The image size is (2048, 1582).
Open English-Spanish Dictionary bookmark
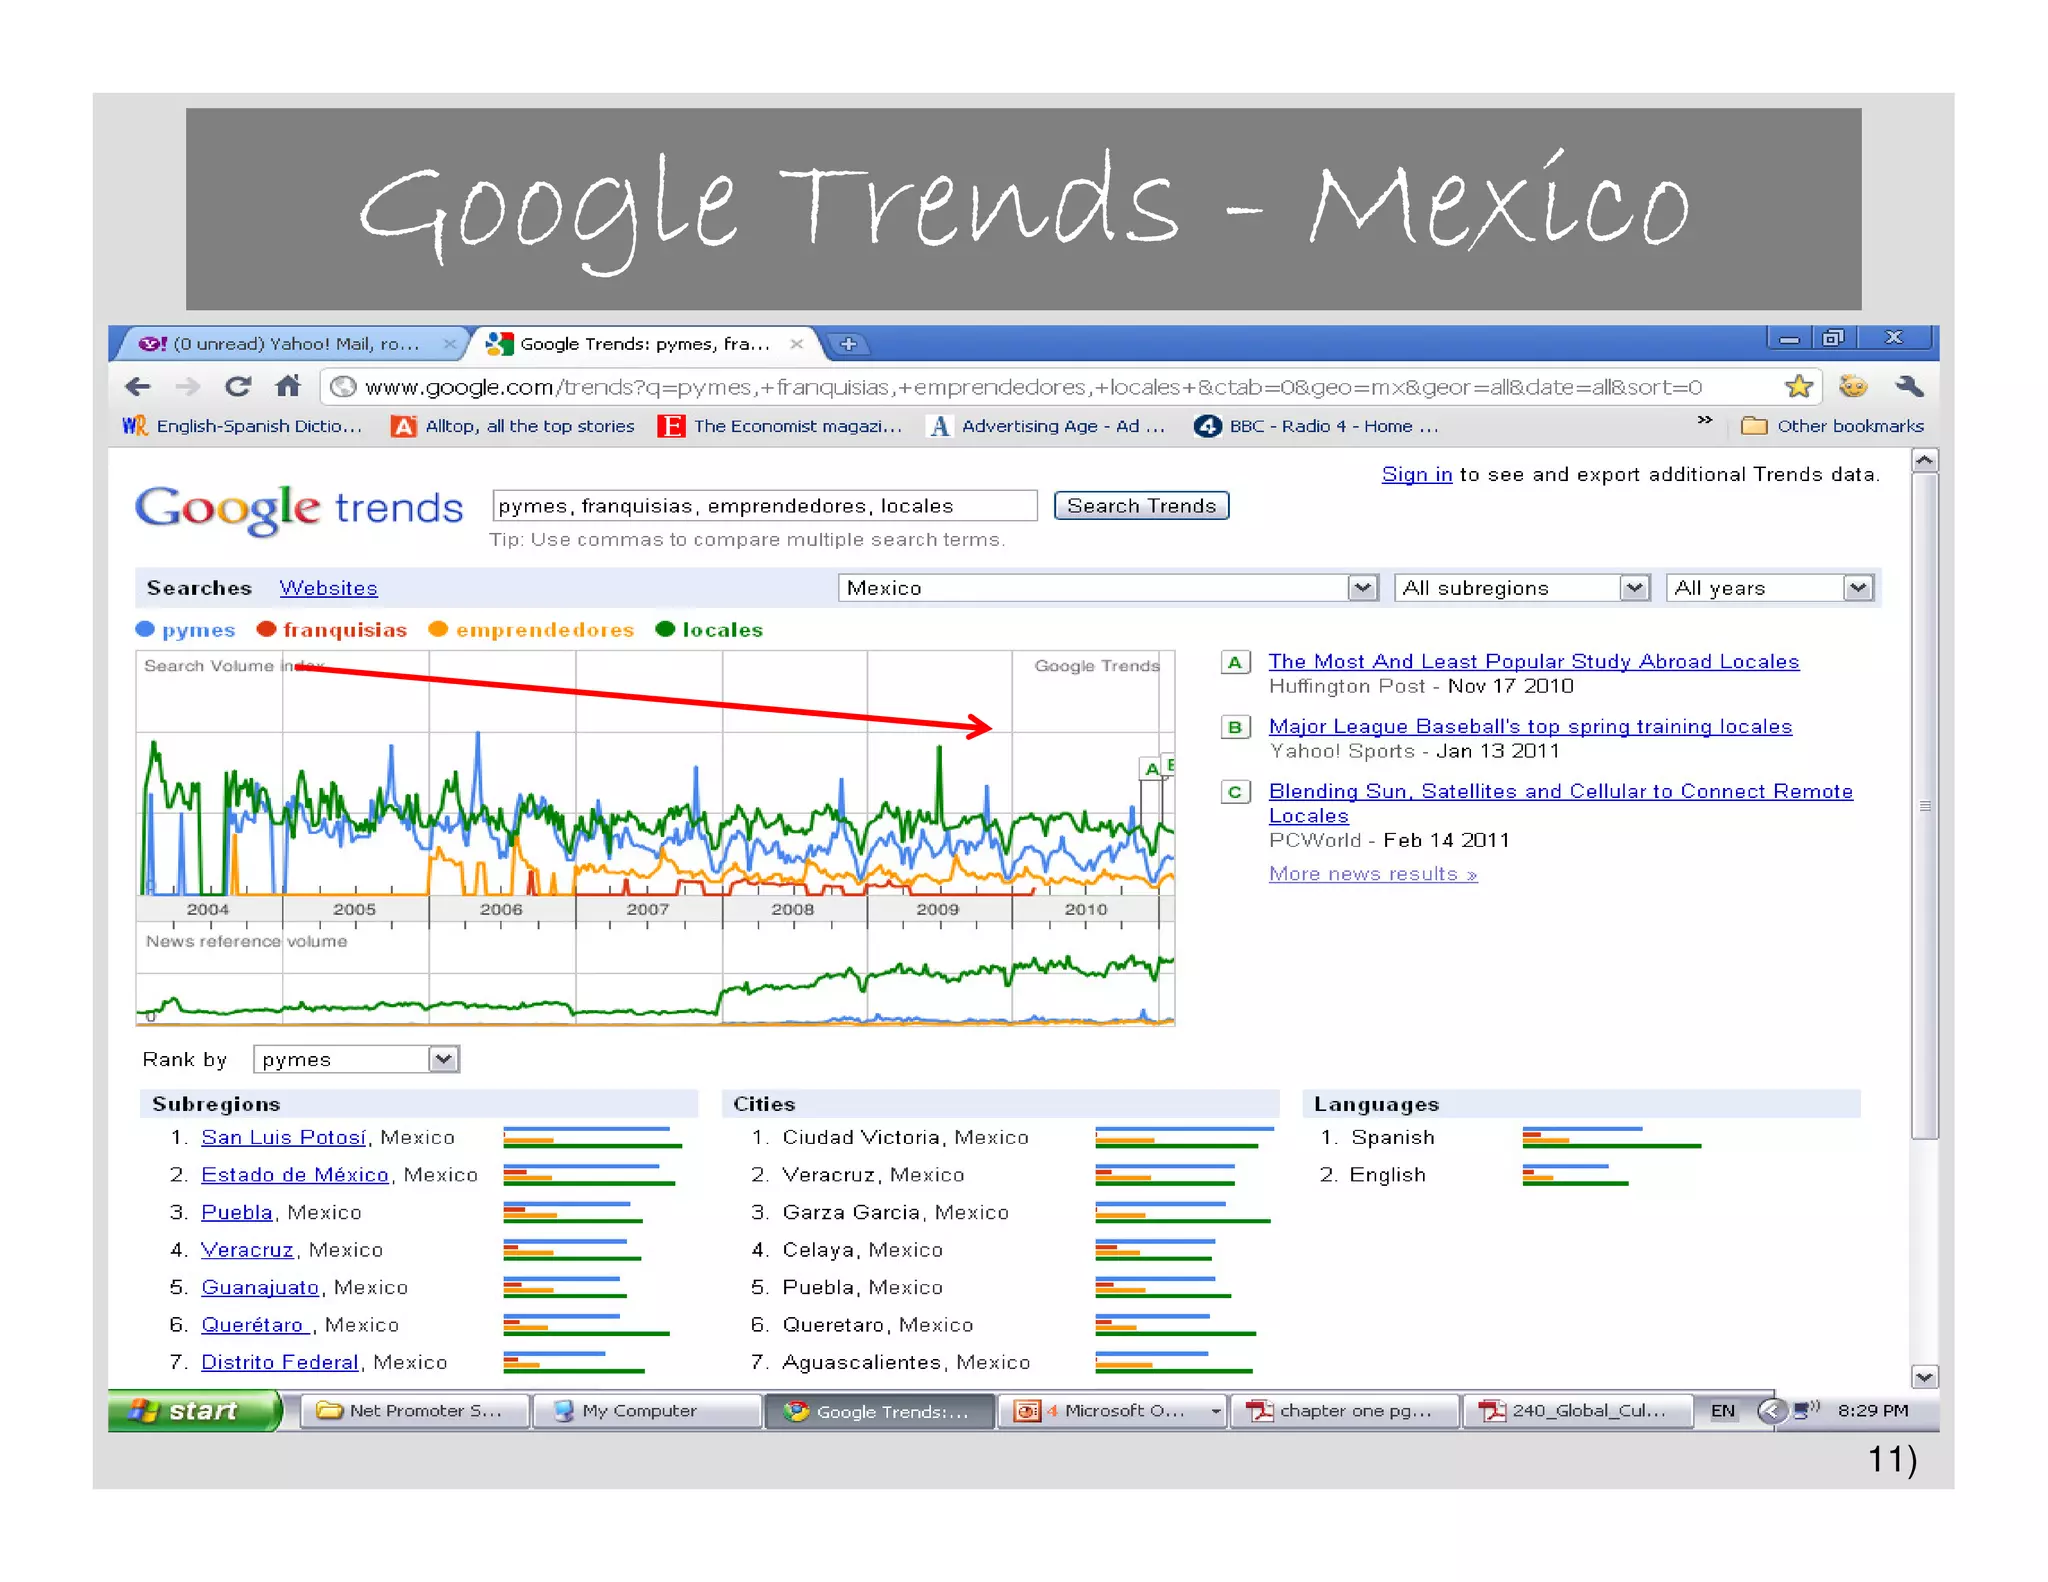242,426
